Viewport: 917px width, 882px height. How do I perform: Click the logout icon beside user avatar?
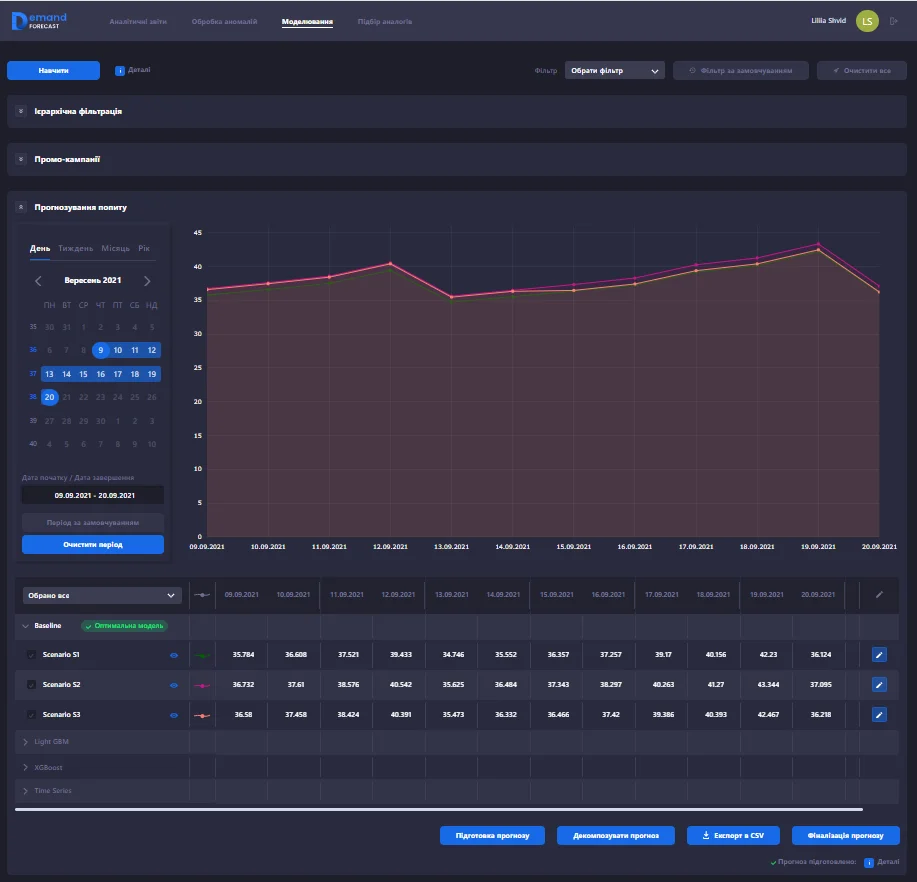point(893,21)
